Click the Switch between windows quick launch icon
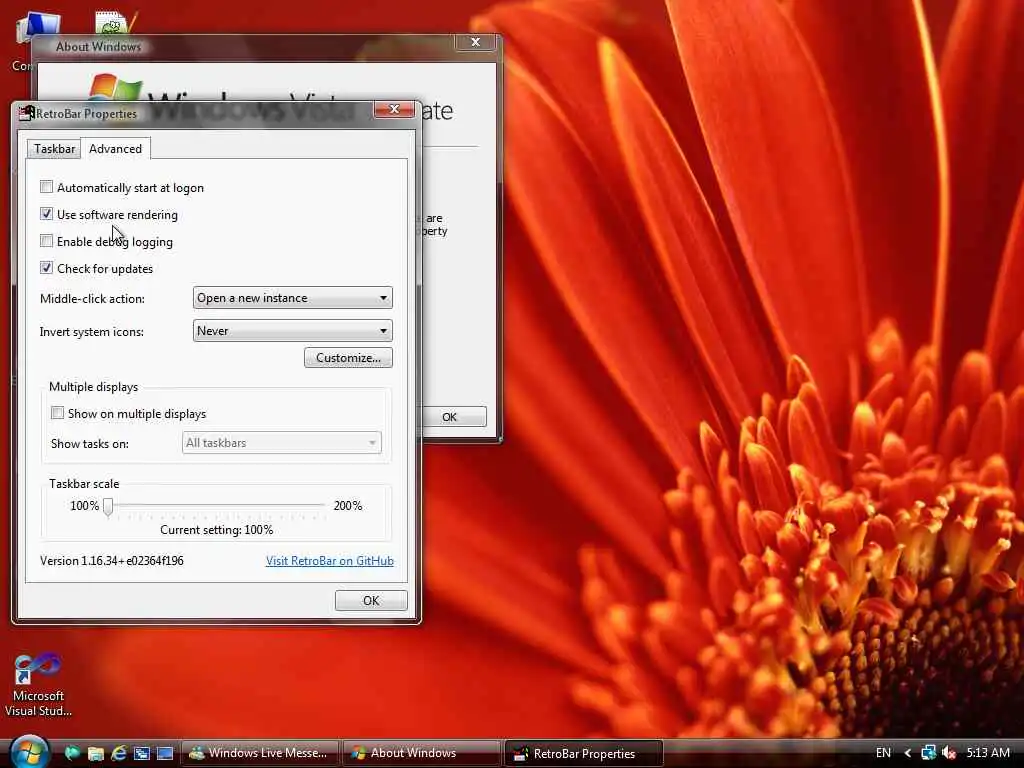The width and height of the screenshot is (1024, 768). point(142,754)
